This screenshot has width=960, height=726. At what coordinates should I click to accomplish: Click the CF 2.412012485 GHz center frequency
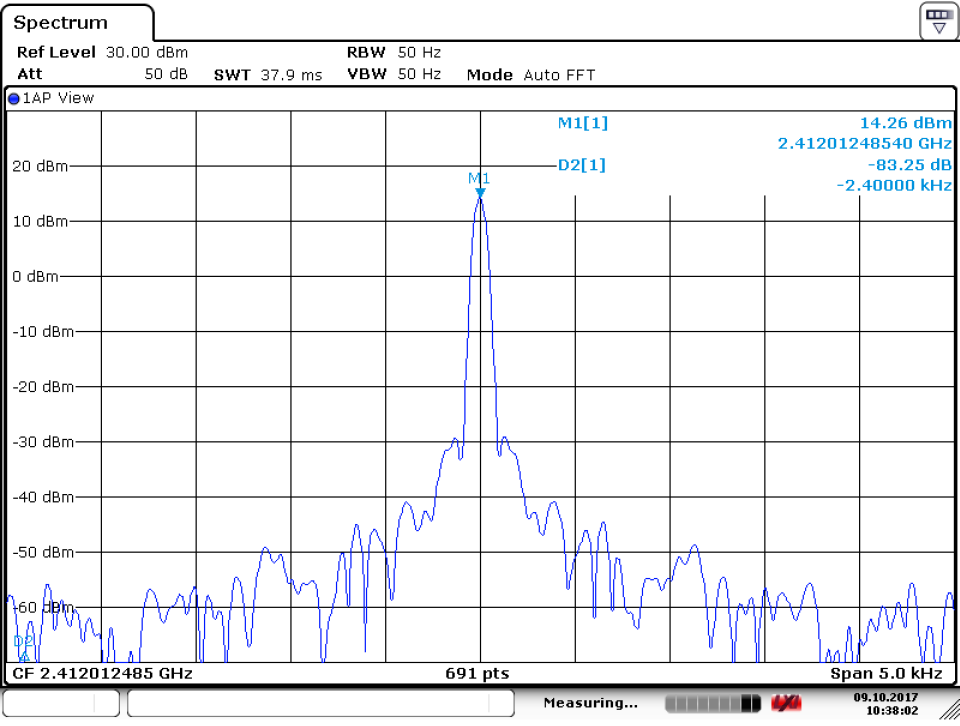pos(102,674)
